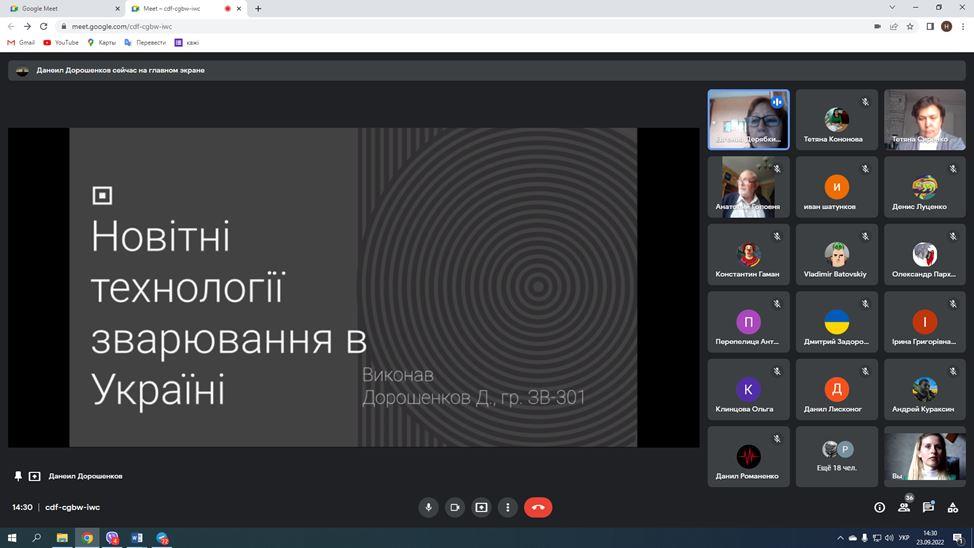The image size is (974, 548).
Task: Open the Chrome side panel icon
Action: coord(930,26)
